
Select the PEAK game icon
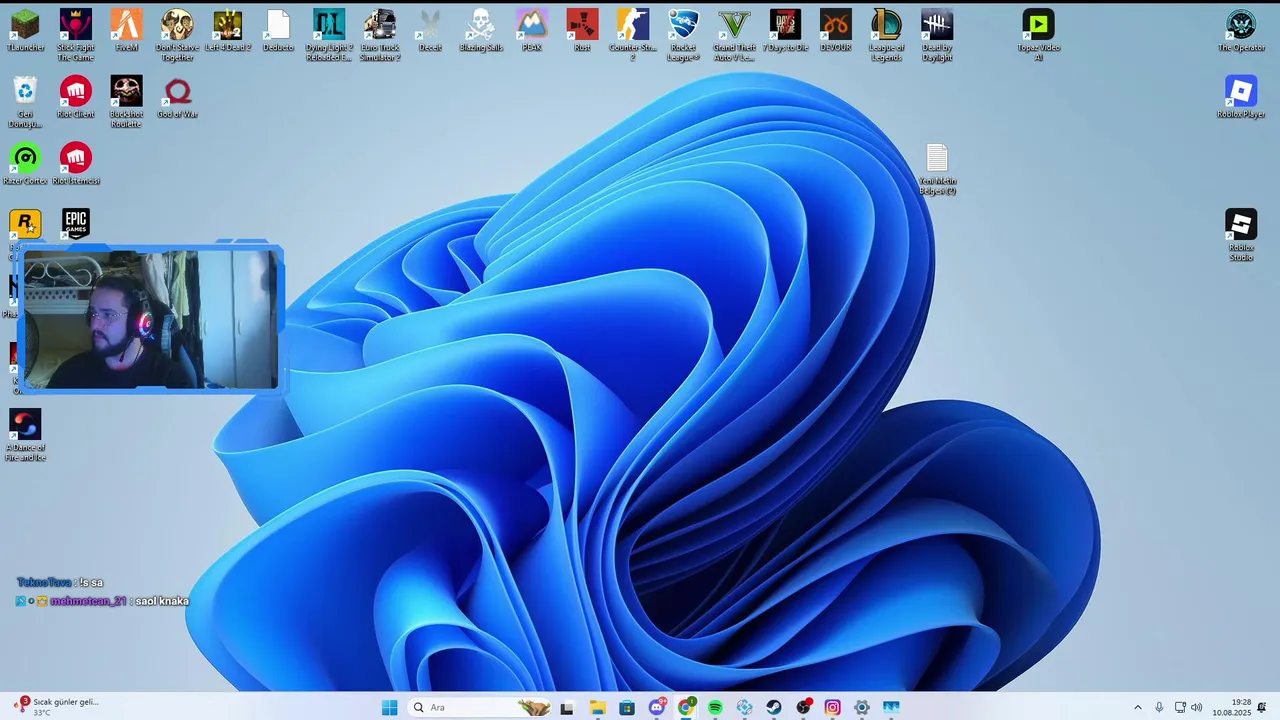(x=532, y=30)
